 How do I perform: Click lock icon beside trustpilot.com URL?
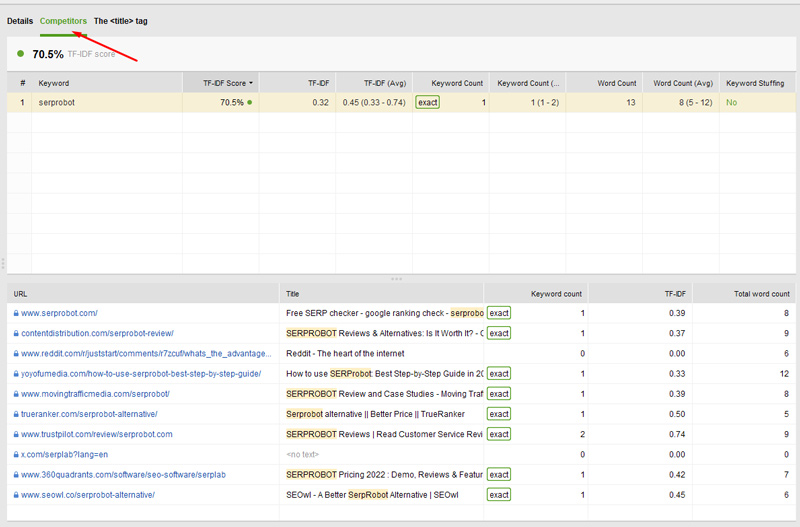click(x=16, y=434)
